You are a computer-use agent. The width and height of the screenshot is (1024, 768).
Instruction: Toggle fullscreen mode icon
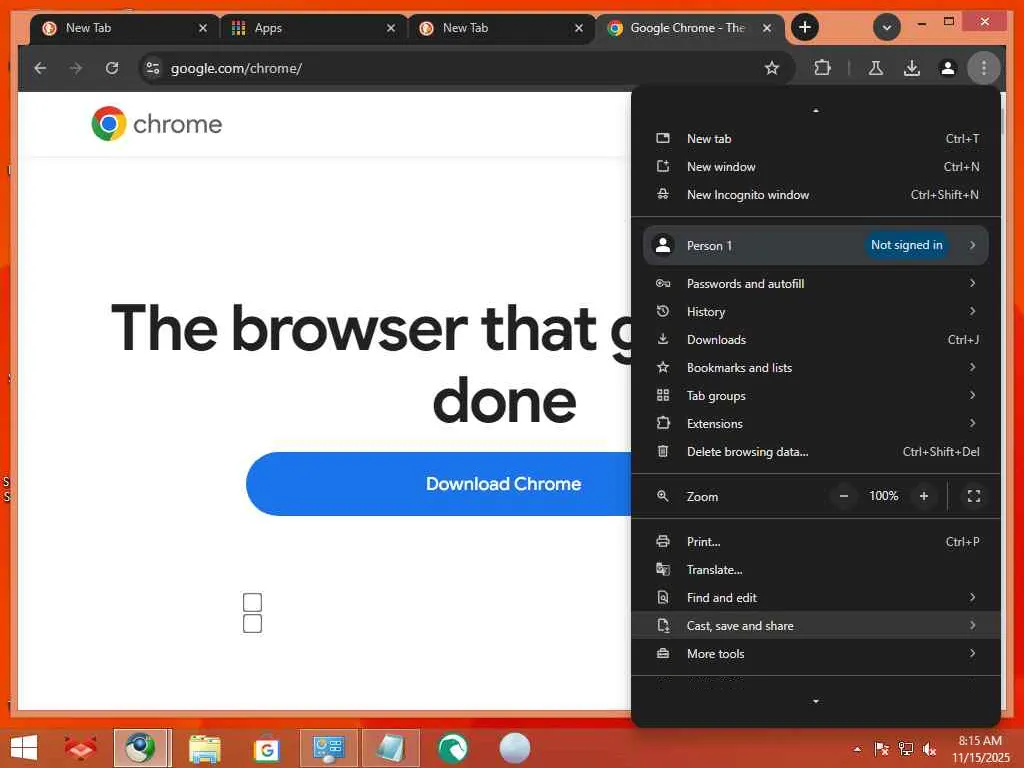click(x=974, y=496)
